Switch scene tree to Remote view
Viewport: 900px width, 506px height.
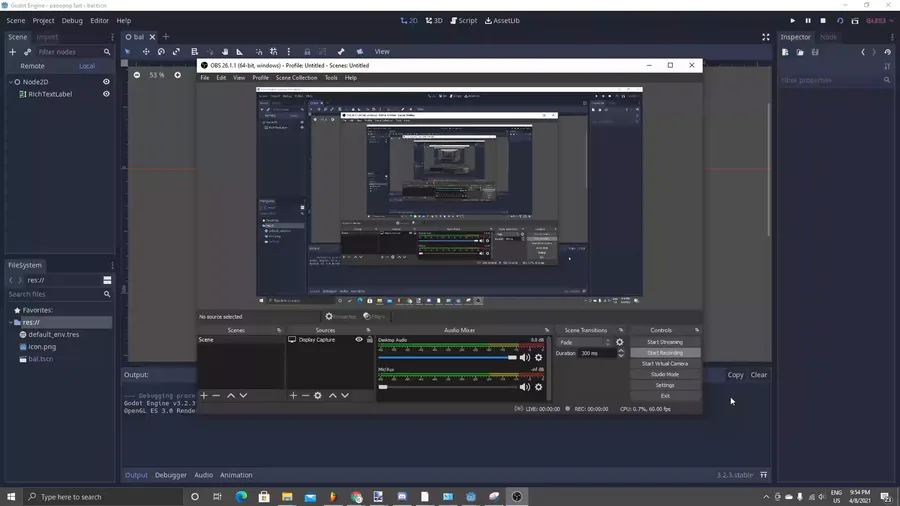(32, 66)
